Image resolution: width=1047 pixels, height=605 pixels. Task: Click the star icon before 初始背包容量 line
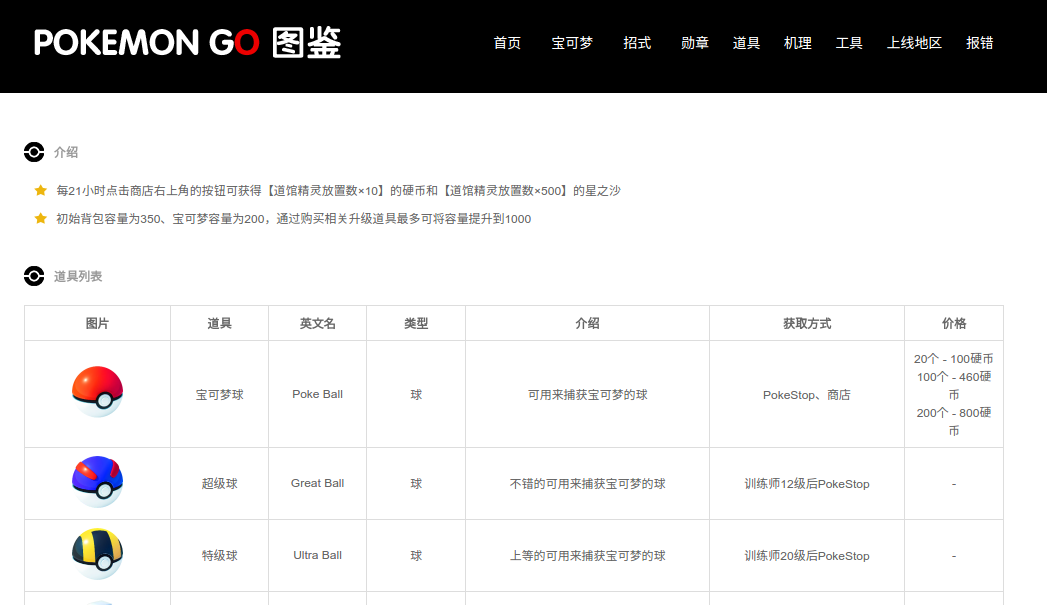pyautogui.click(x=41, y=218)
